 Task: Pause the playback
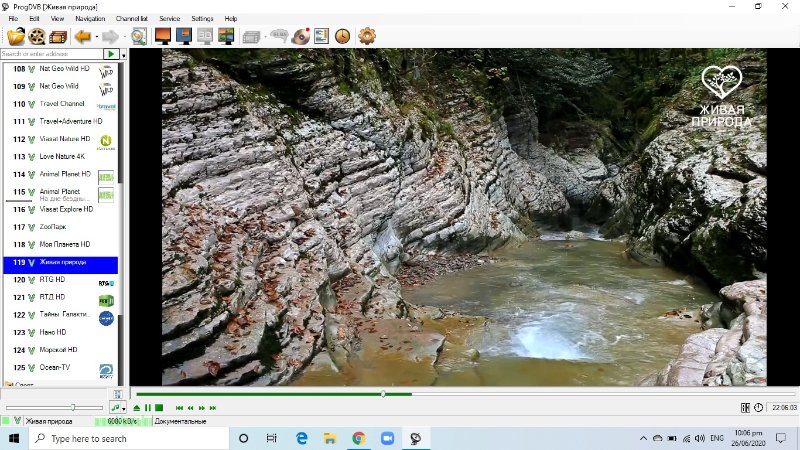coord(148,408)
